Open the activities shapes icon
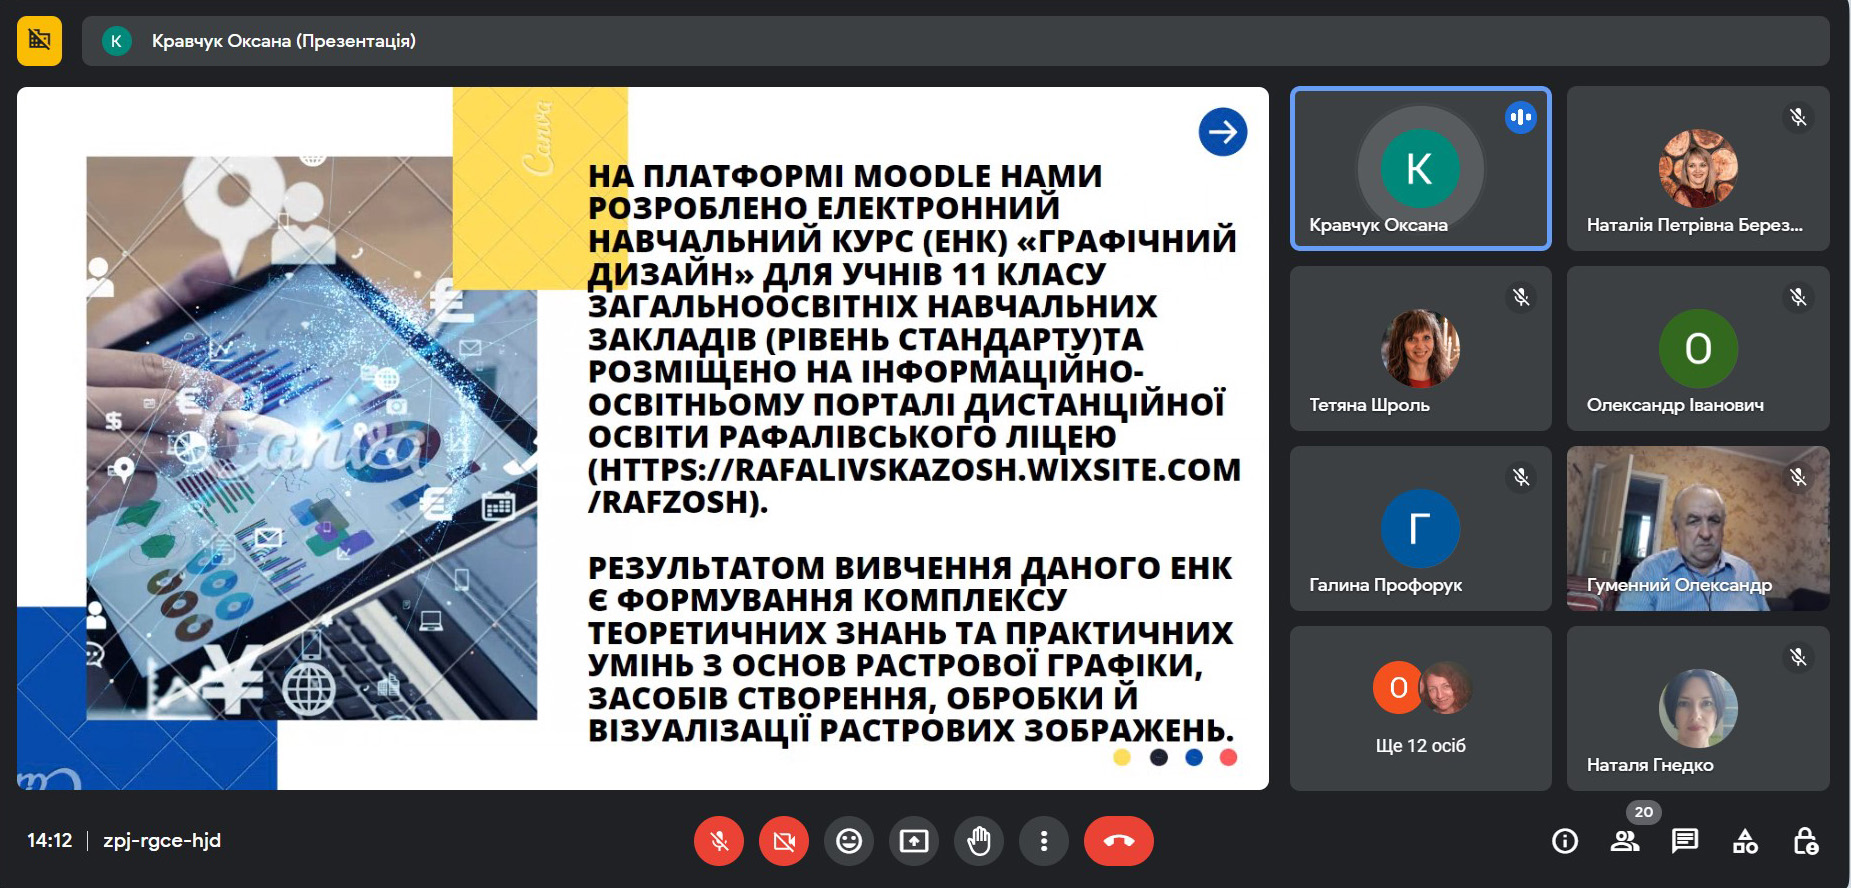 [1745, 841]
